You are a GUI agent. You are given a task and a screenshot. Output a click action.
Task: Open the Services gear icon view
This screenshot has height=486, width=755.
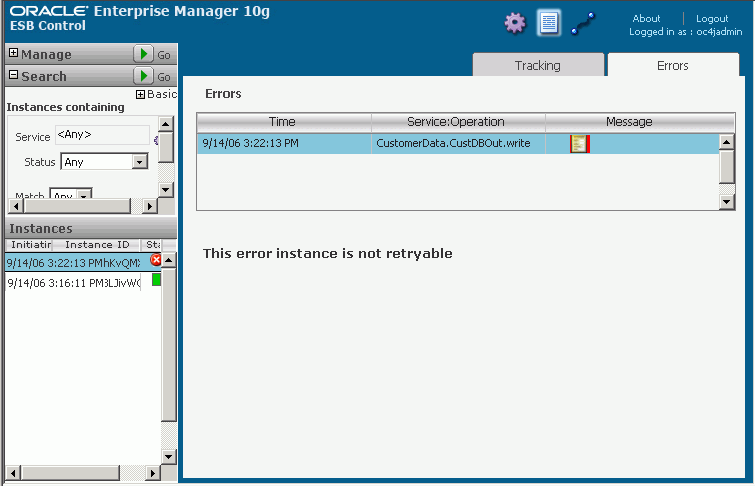coord(515,23)
